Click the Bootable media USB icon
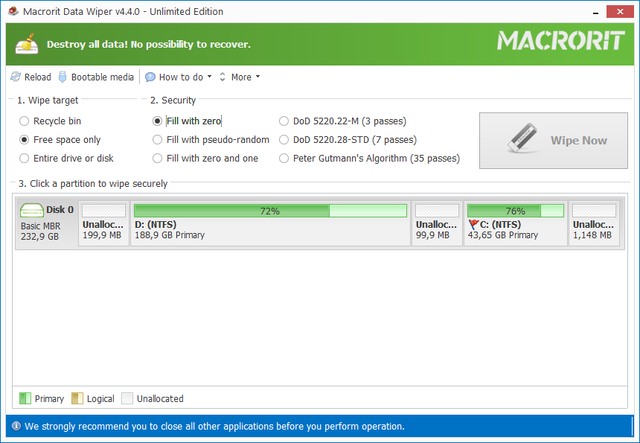 coord(62,77)
